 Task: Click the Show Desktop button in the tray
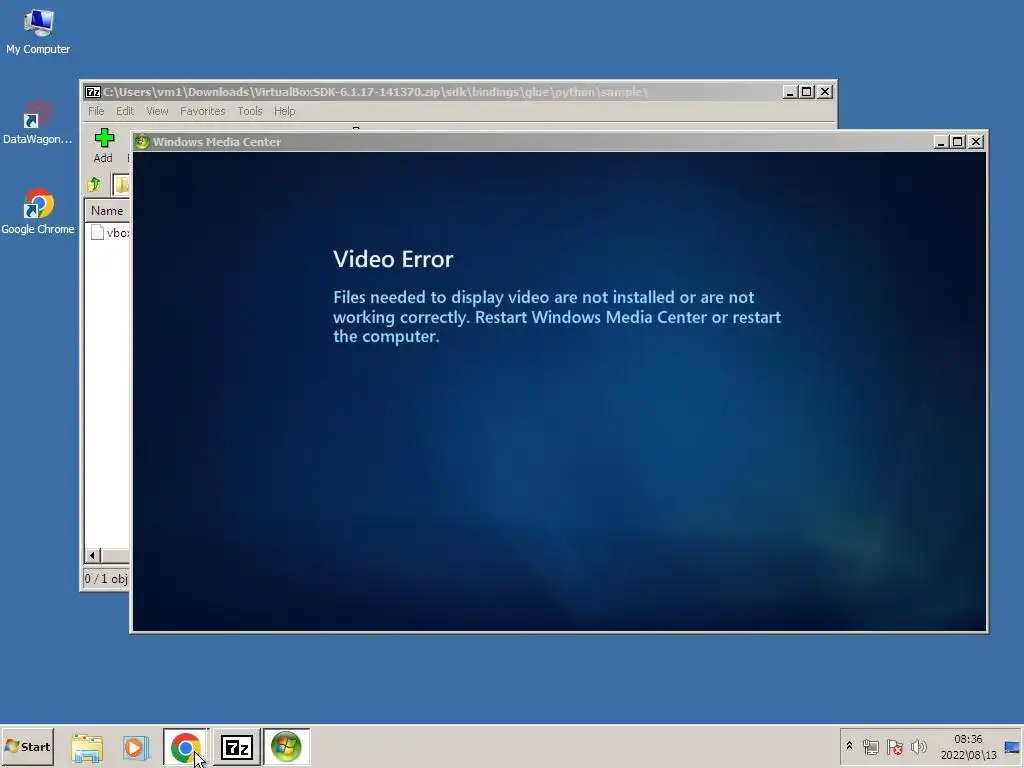[x=1012, y=747]
